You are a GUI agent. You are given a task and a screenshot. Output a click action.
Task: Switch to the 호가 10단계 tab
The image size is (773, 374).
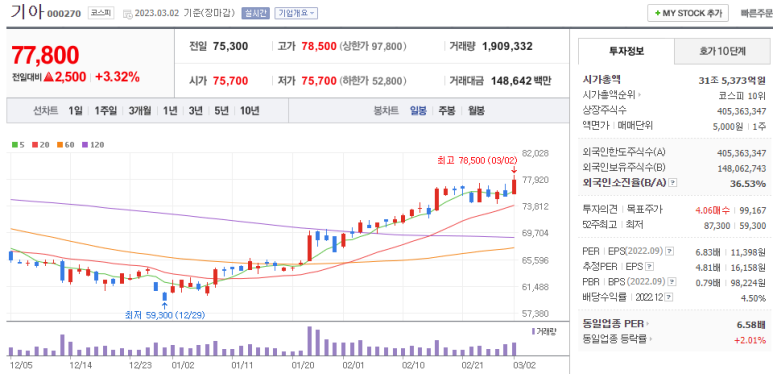[722, 51]
